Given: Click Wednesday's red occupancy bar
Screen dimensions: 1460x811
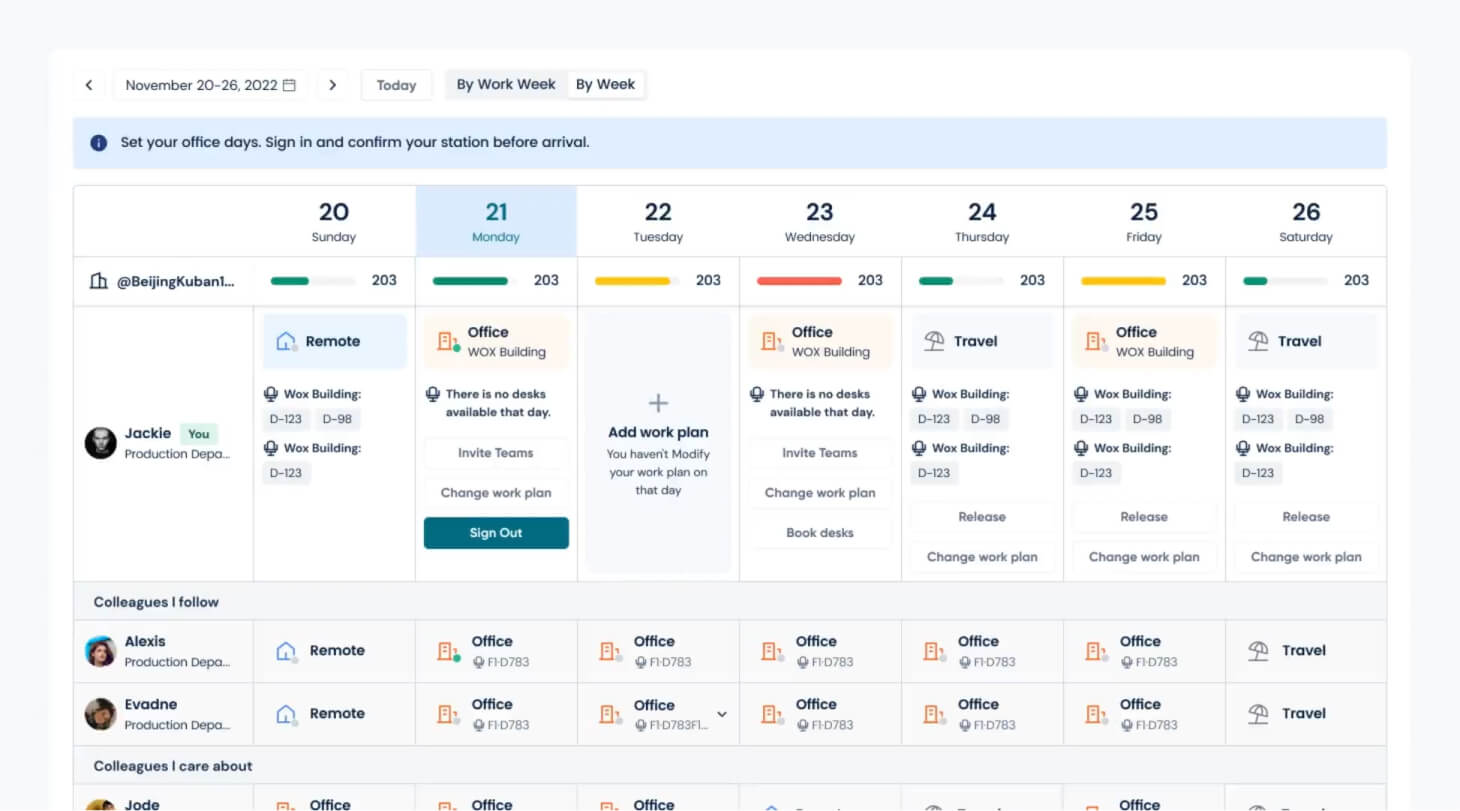Looking at the screenshot, I should [x=799, y=281].
